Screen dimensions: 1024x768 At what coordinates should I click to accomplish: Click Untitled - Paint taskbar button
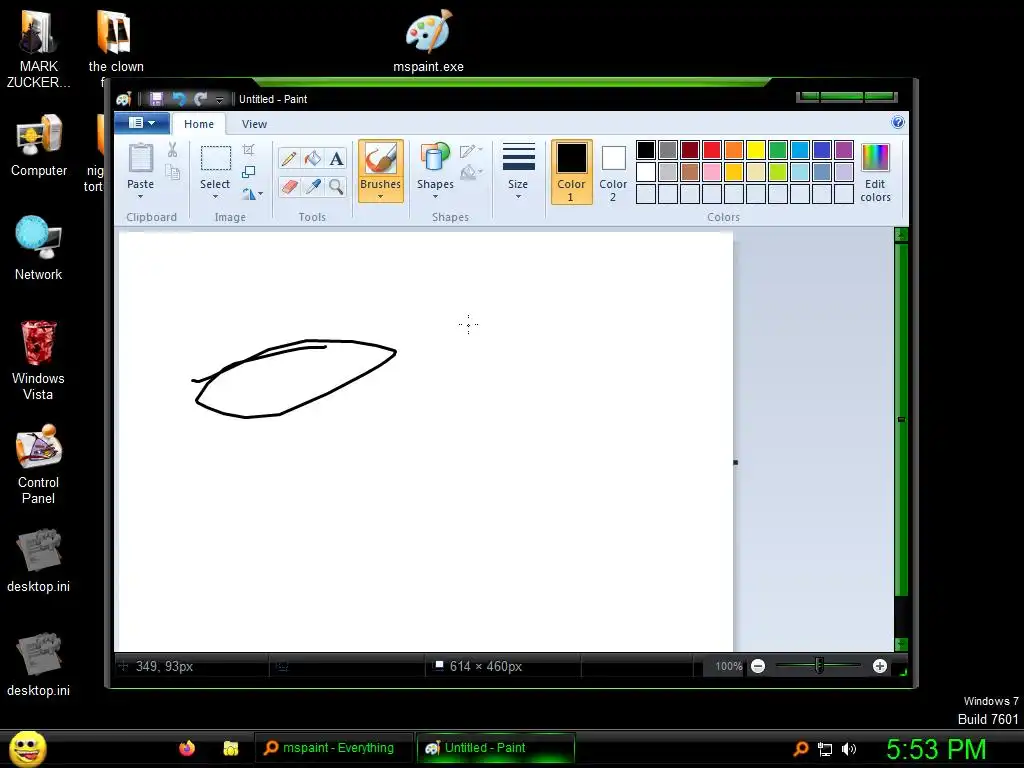(496, 748)
